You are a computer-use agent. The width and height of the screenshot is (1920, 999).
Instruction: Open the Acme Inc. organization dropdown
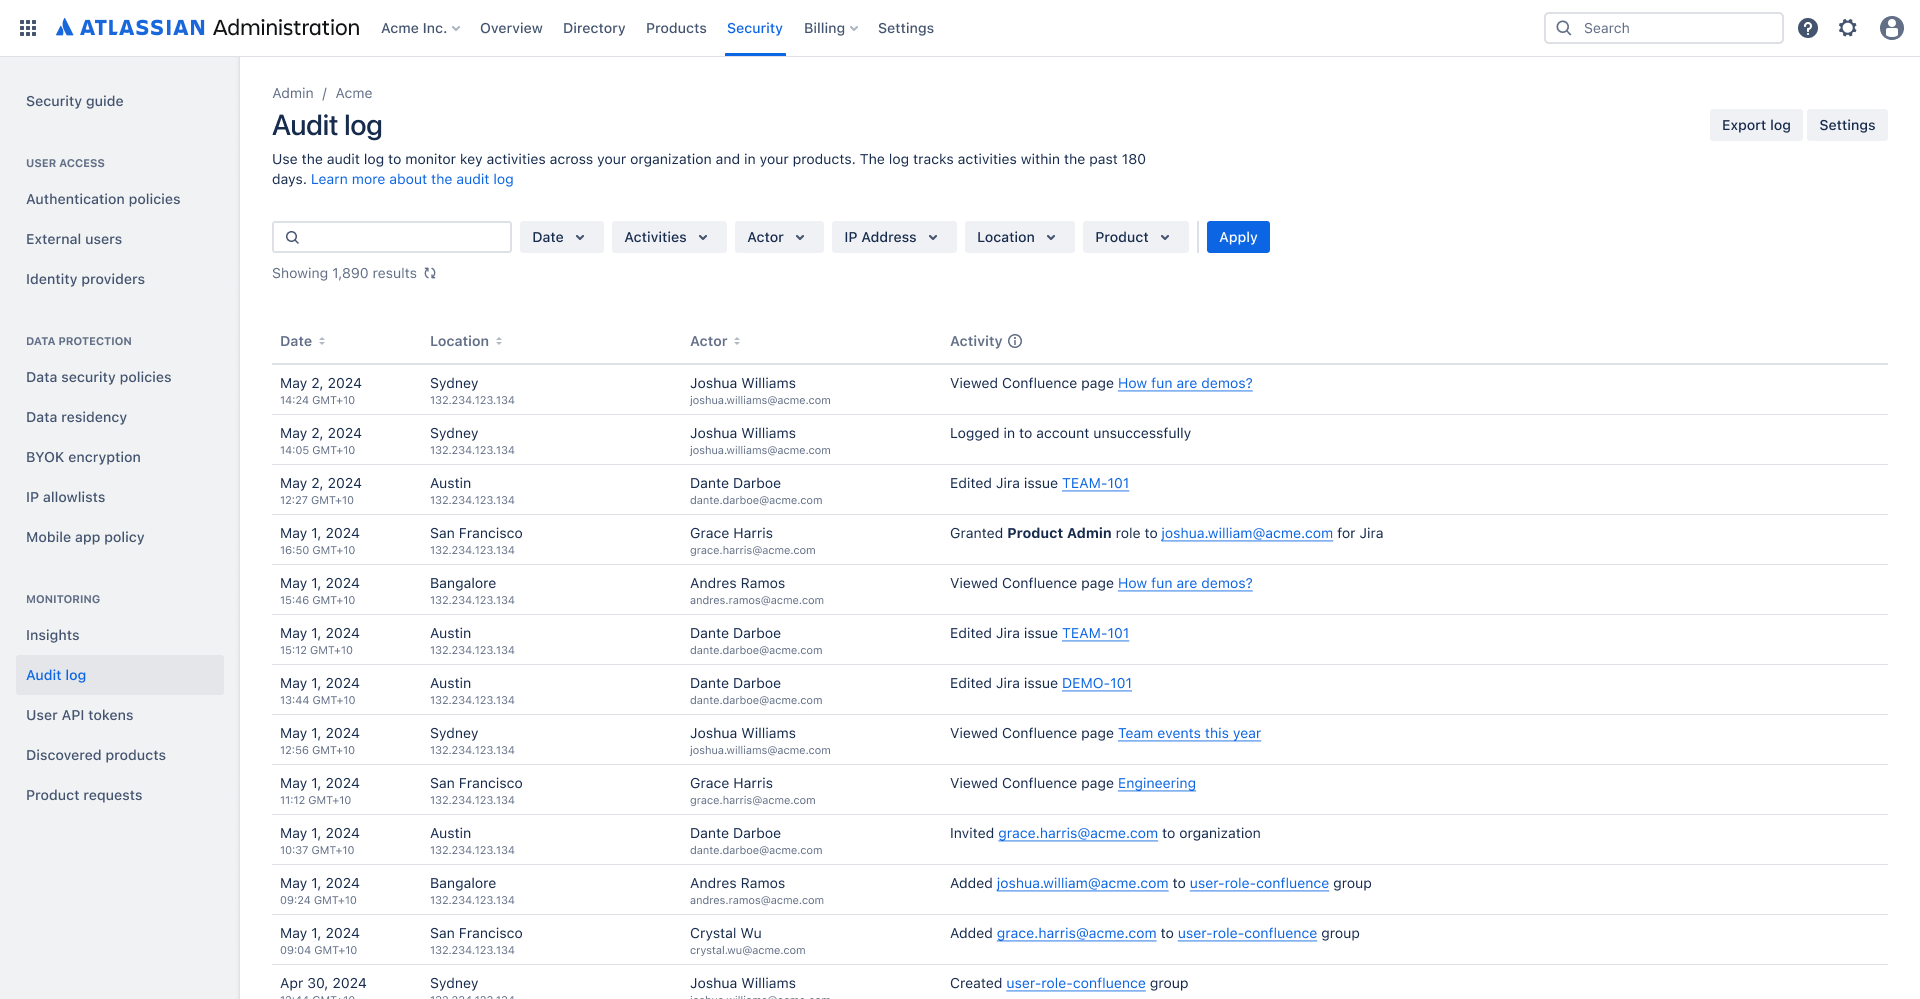[x=420, y=28]
